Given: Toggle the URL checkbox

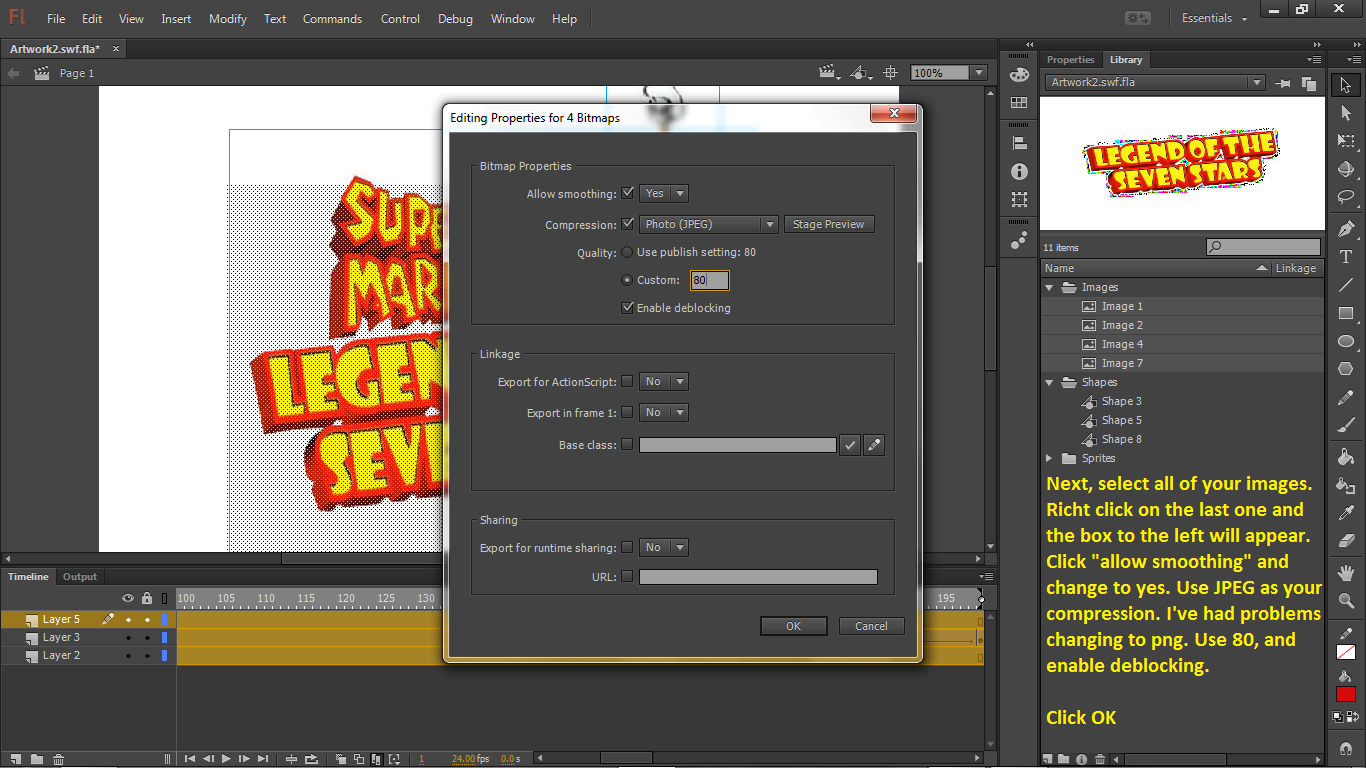Looking at the screenshot, I should point(627,577).
